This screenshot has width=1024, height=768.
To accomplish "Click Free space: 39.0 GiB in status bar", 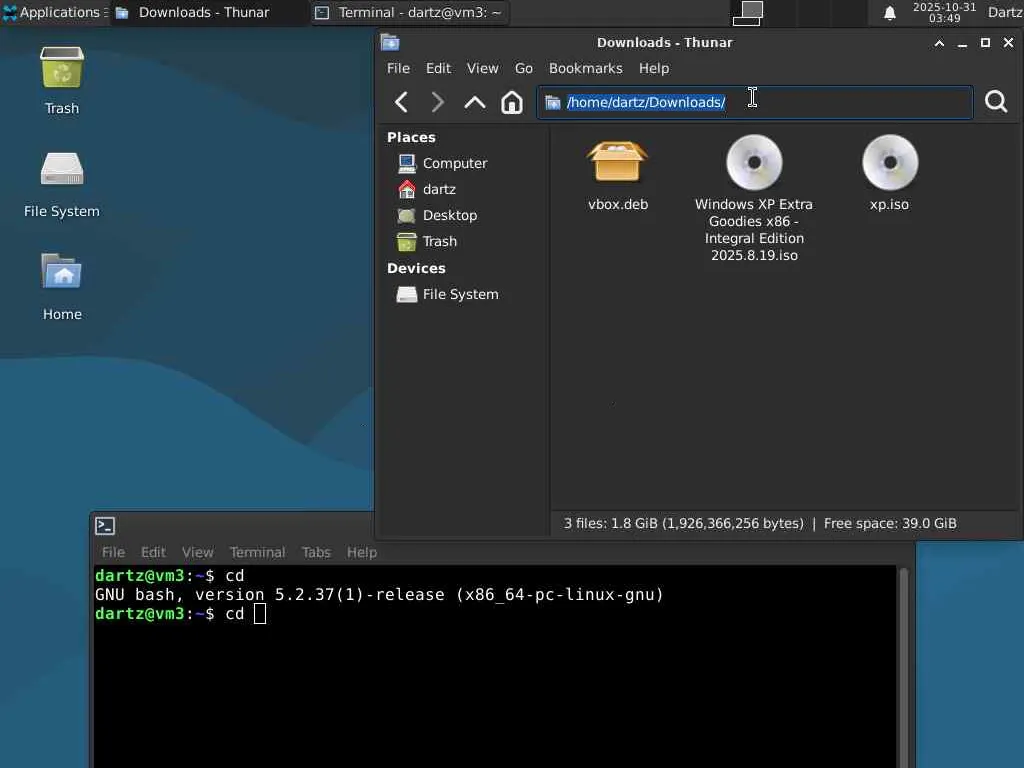I will [x=890, y=524].
